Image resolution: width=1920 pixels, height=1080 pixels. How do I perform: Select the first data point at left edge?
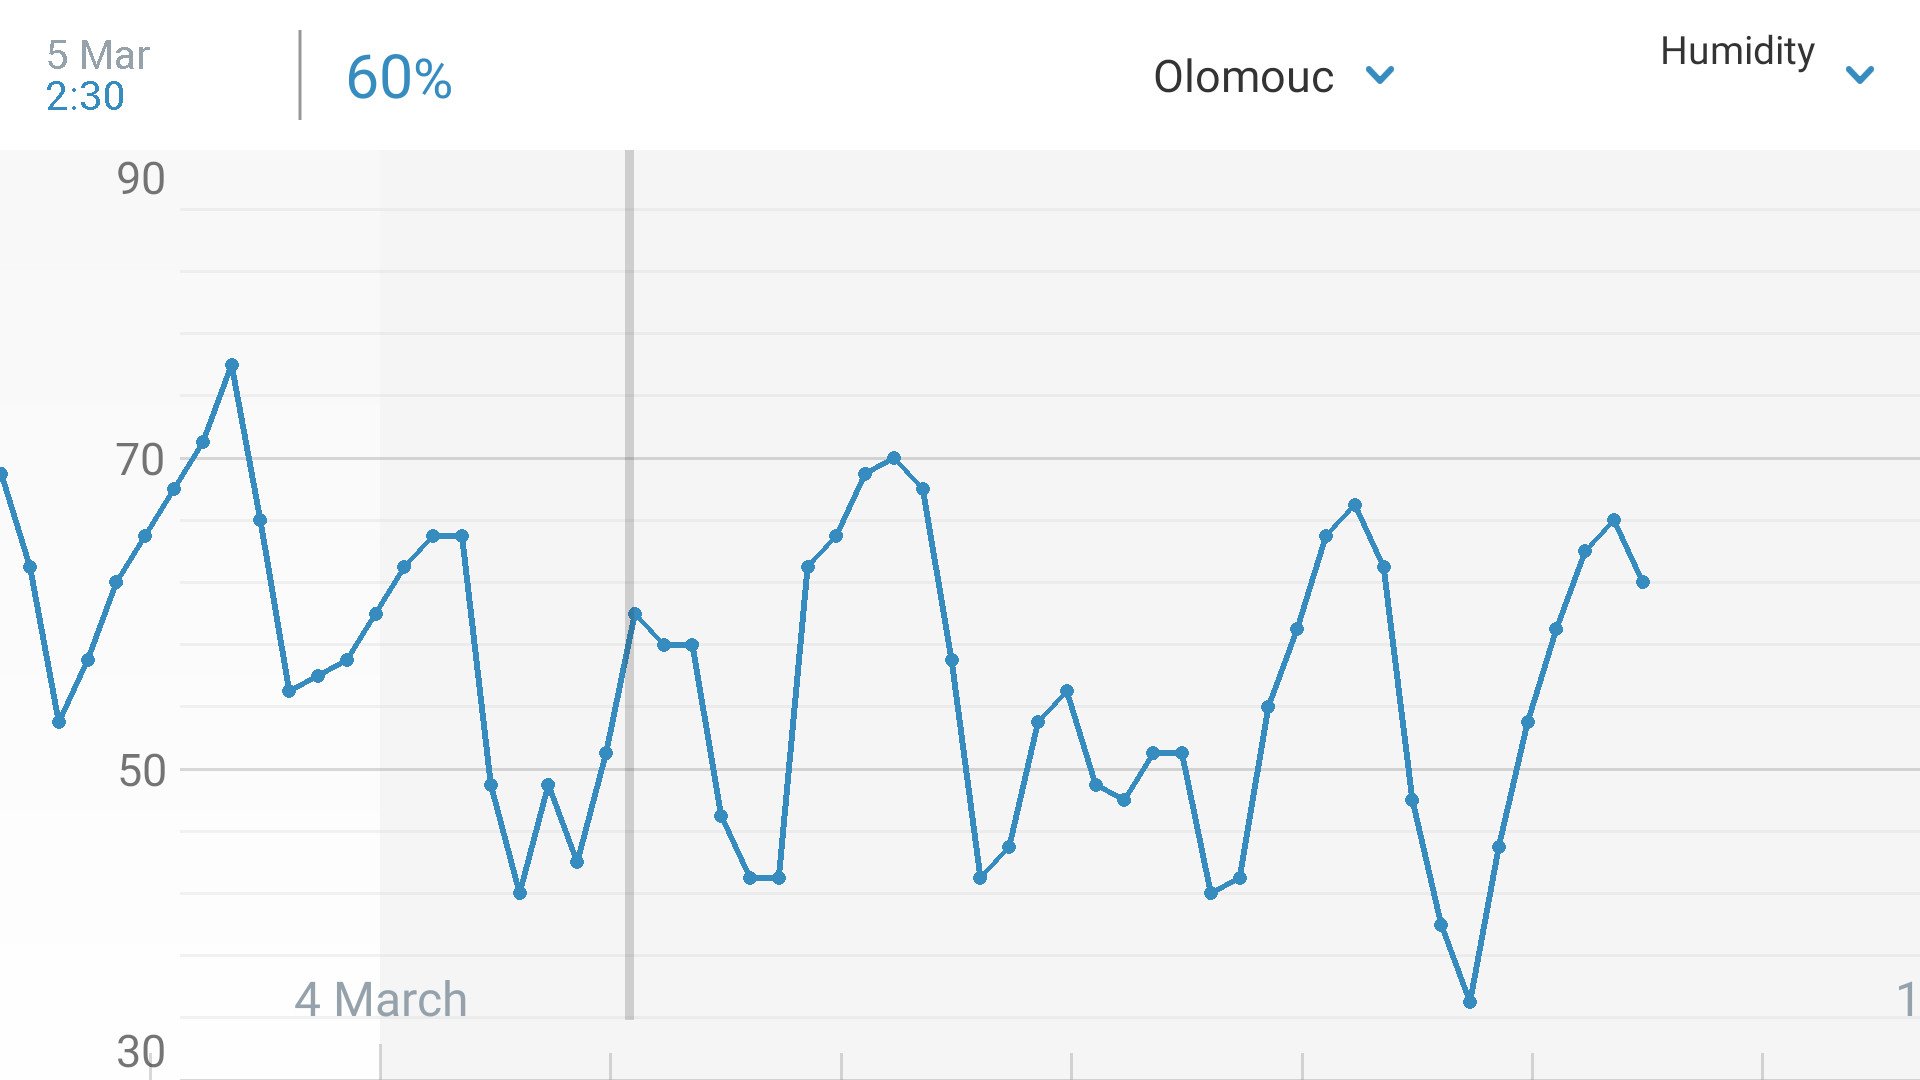(x=2, y=474)
